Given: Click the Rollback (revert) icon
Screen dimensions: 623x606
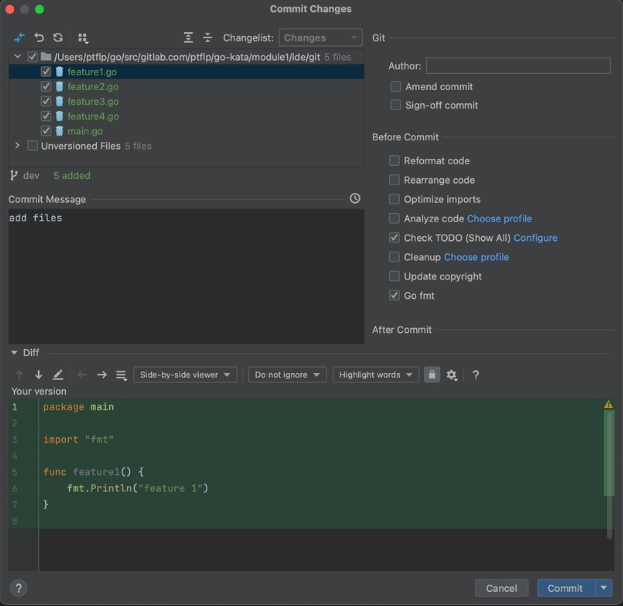Looking at the screenshot, I should (x=39, y=38).
